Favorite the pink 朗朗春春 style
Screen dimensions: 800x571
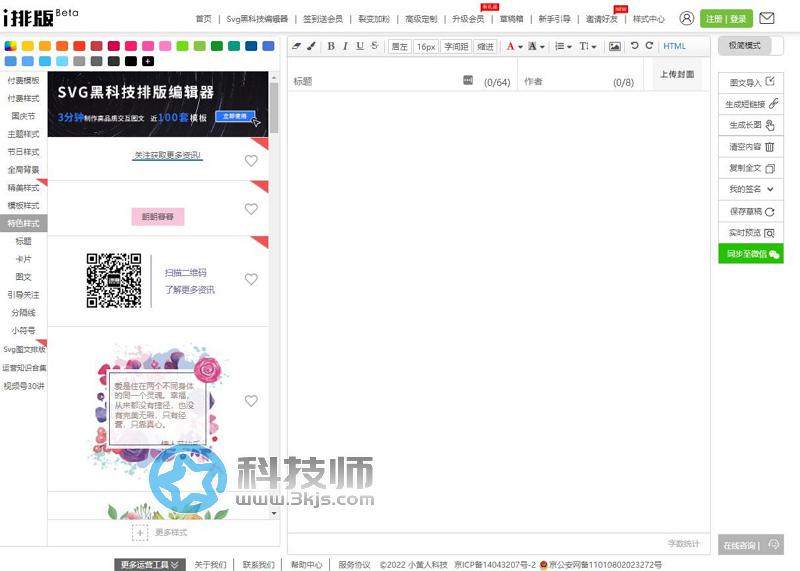click(x=251, y=209)
